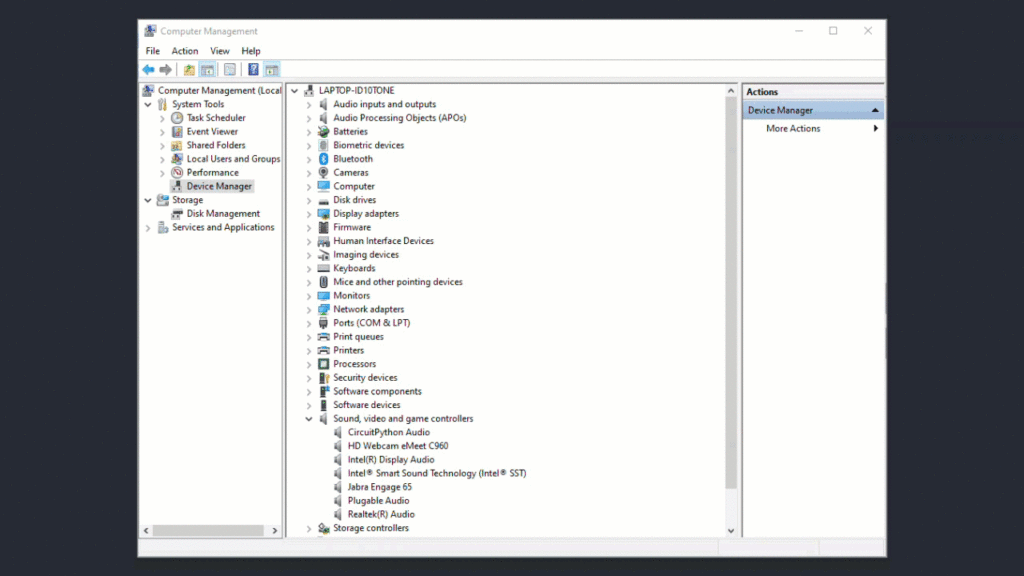Expand Audio inputs and outputs
Viewport: 1024px width, 576px height.
[x=309, y=104]
